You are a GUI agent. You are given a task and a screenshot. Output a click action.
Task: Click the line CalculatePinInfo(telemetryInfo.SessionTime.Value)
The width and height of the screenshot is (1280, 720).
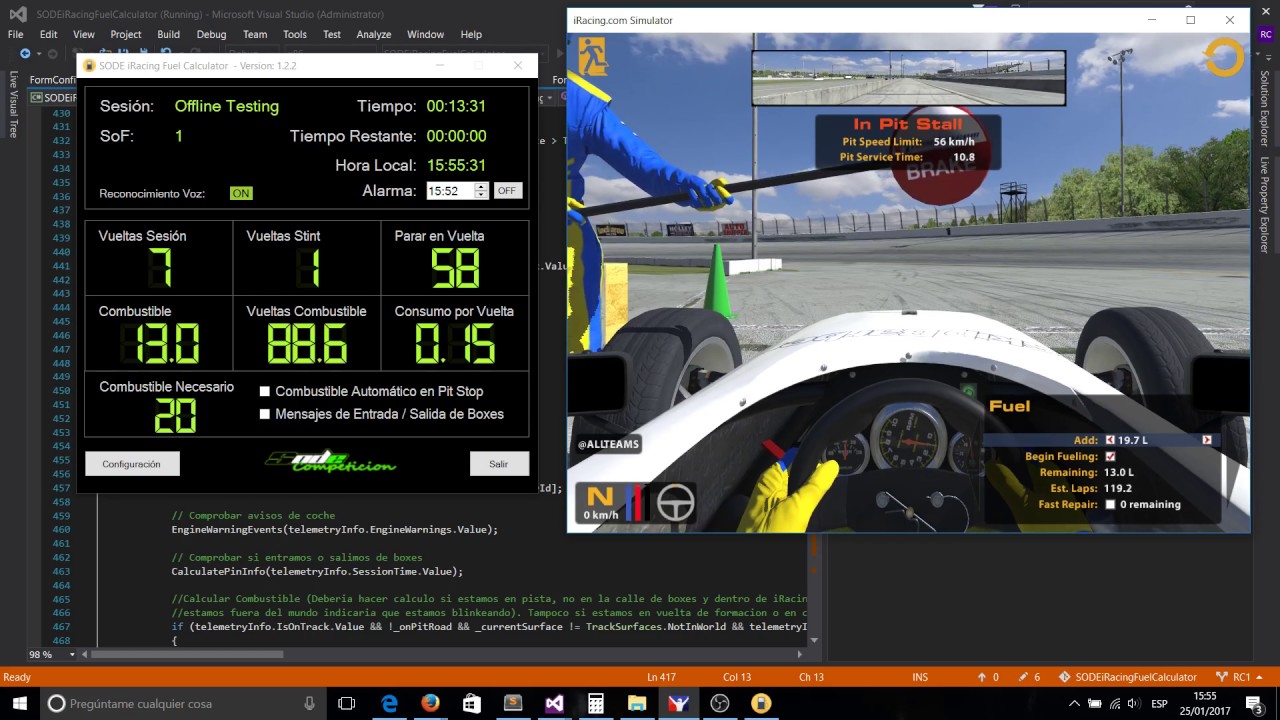pyautogui.click(x=317, y=571)
